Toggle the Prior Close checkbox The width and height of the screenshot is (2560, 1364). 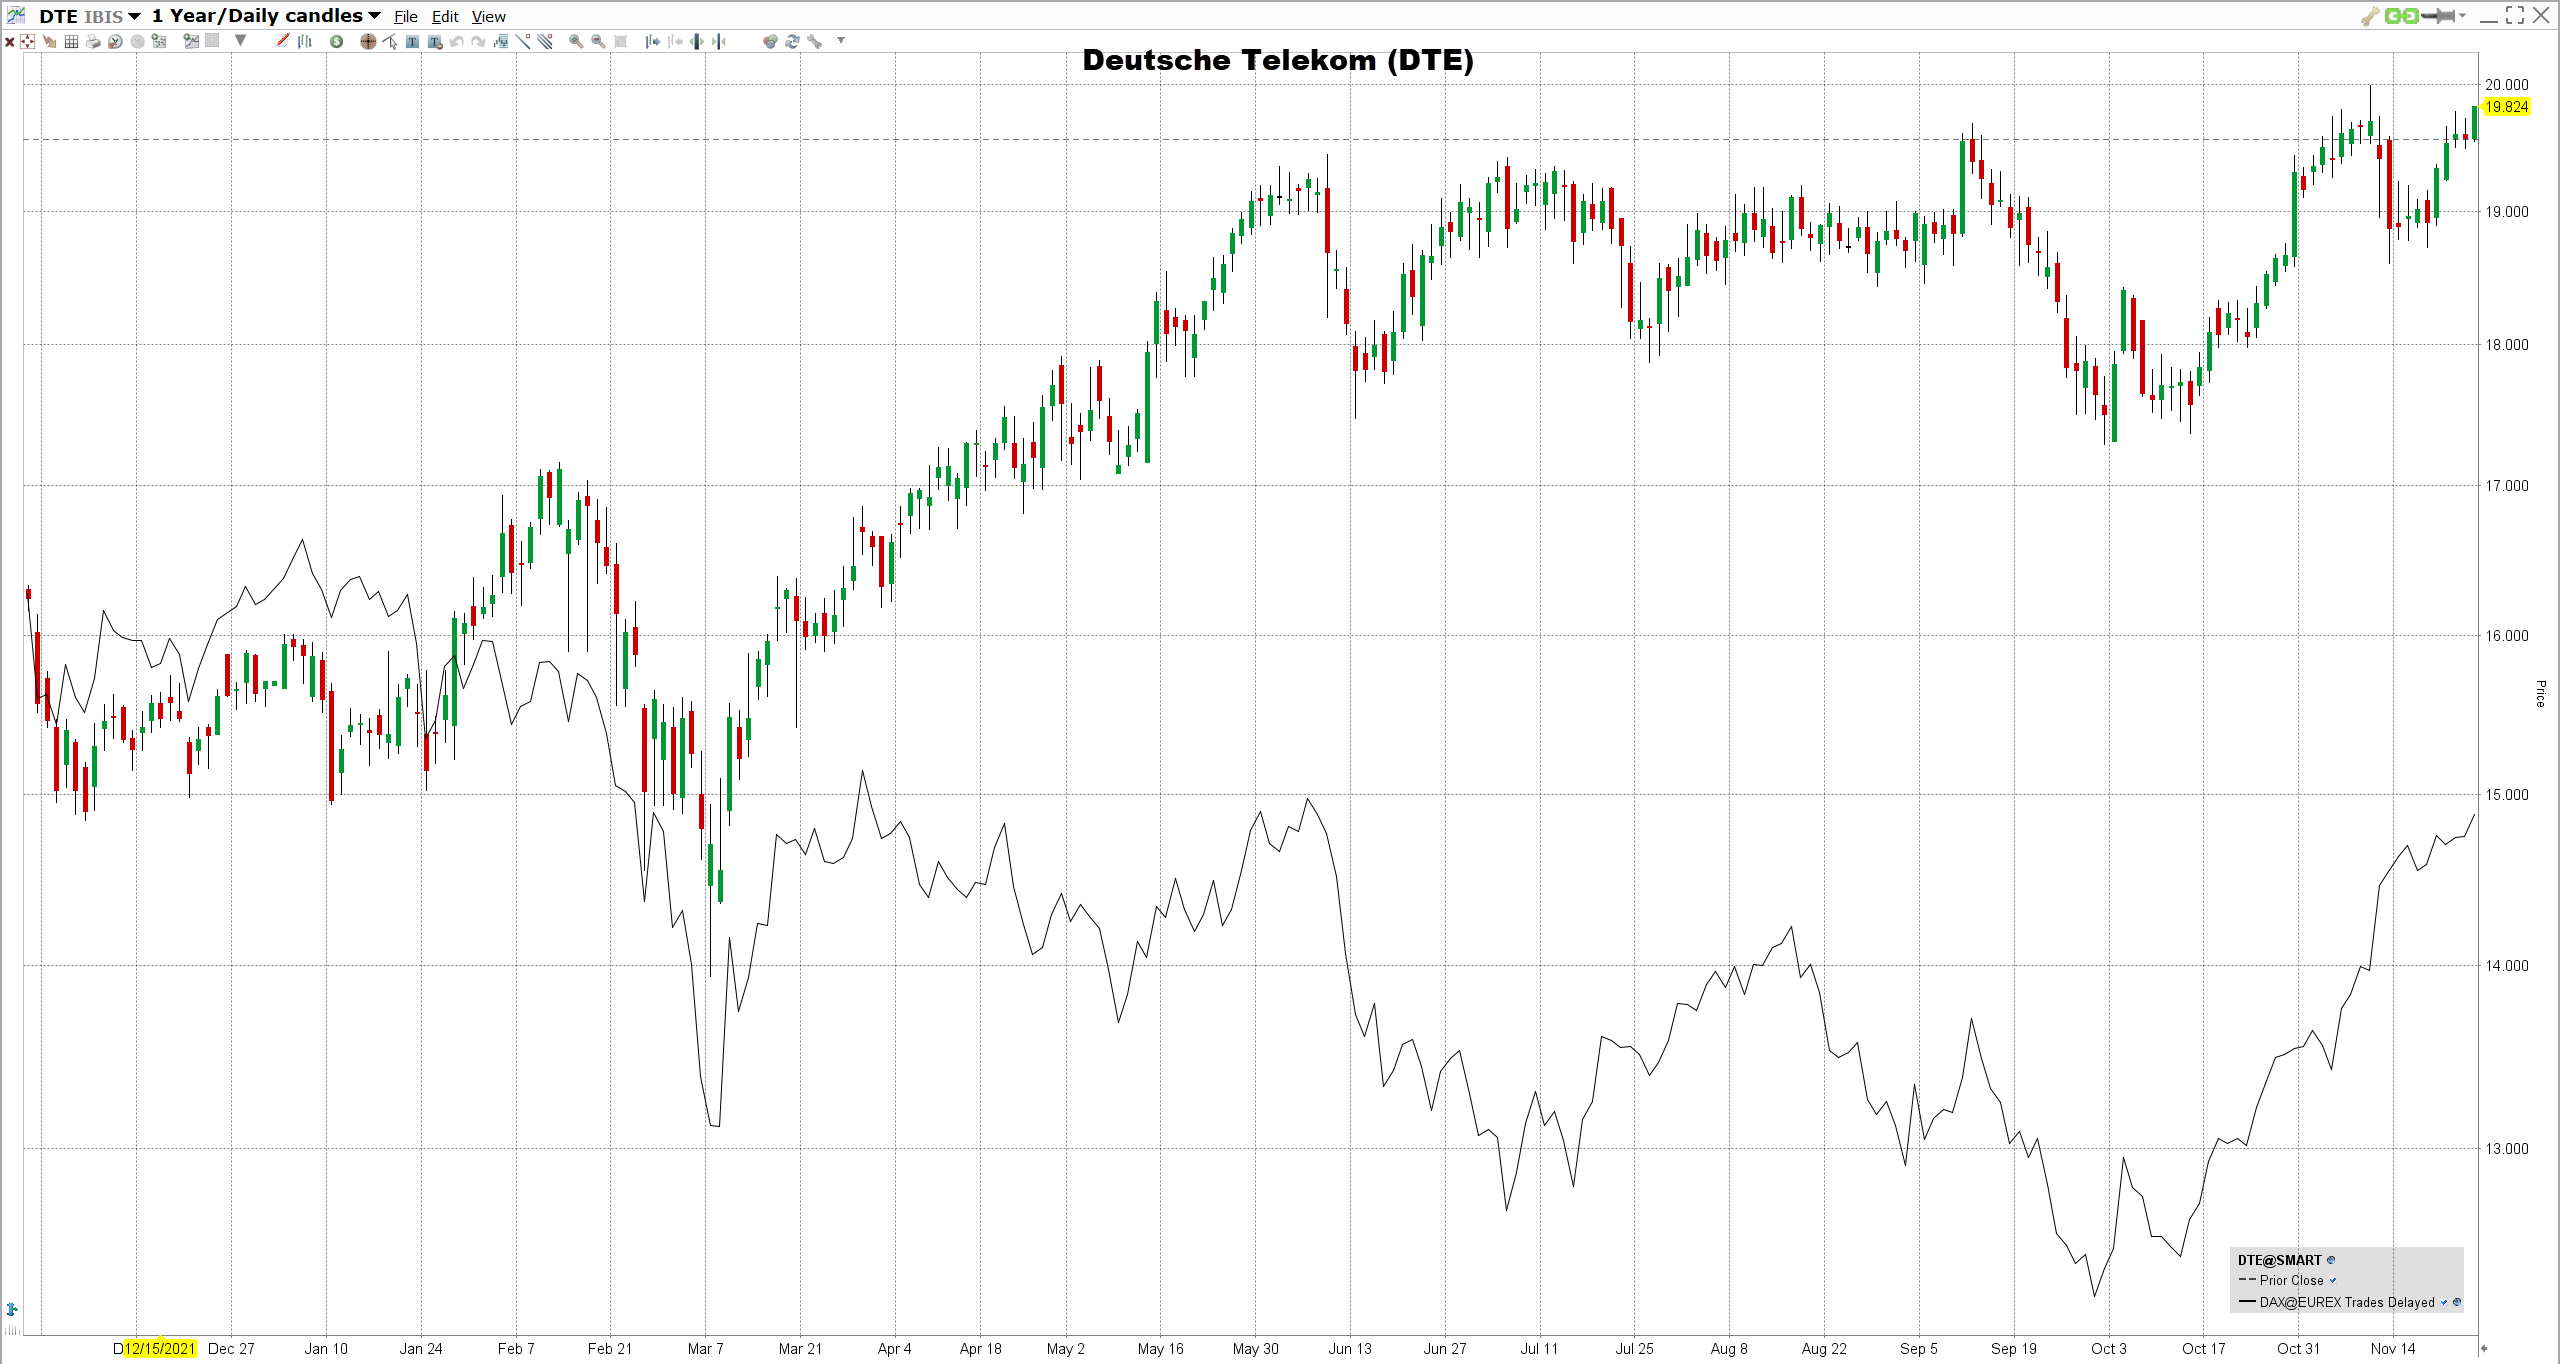tap(2332, 1280)
